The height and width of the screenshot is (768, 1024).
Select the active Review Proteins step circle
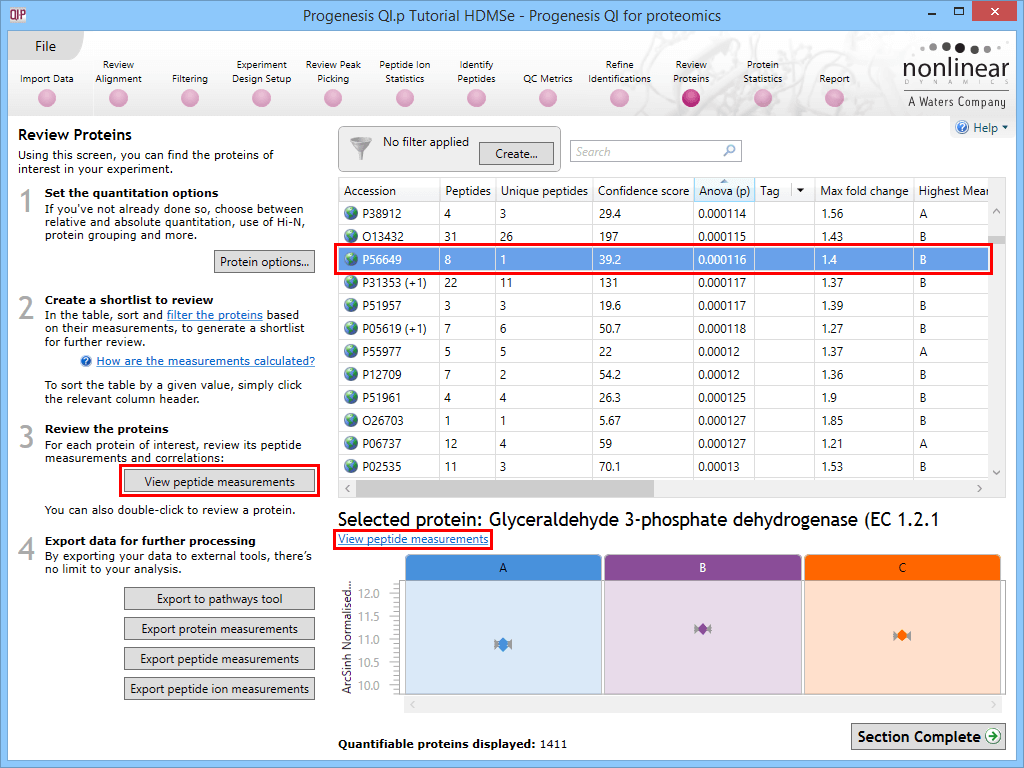pyautogui.click(x=691, y=98)
